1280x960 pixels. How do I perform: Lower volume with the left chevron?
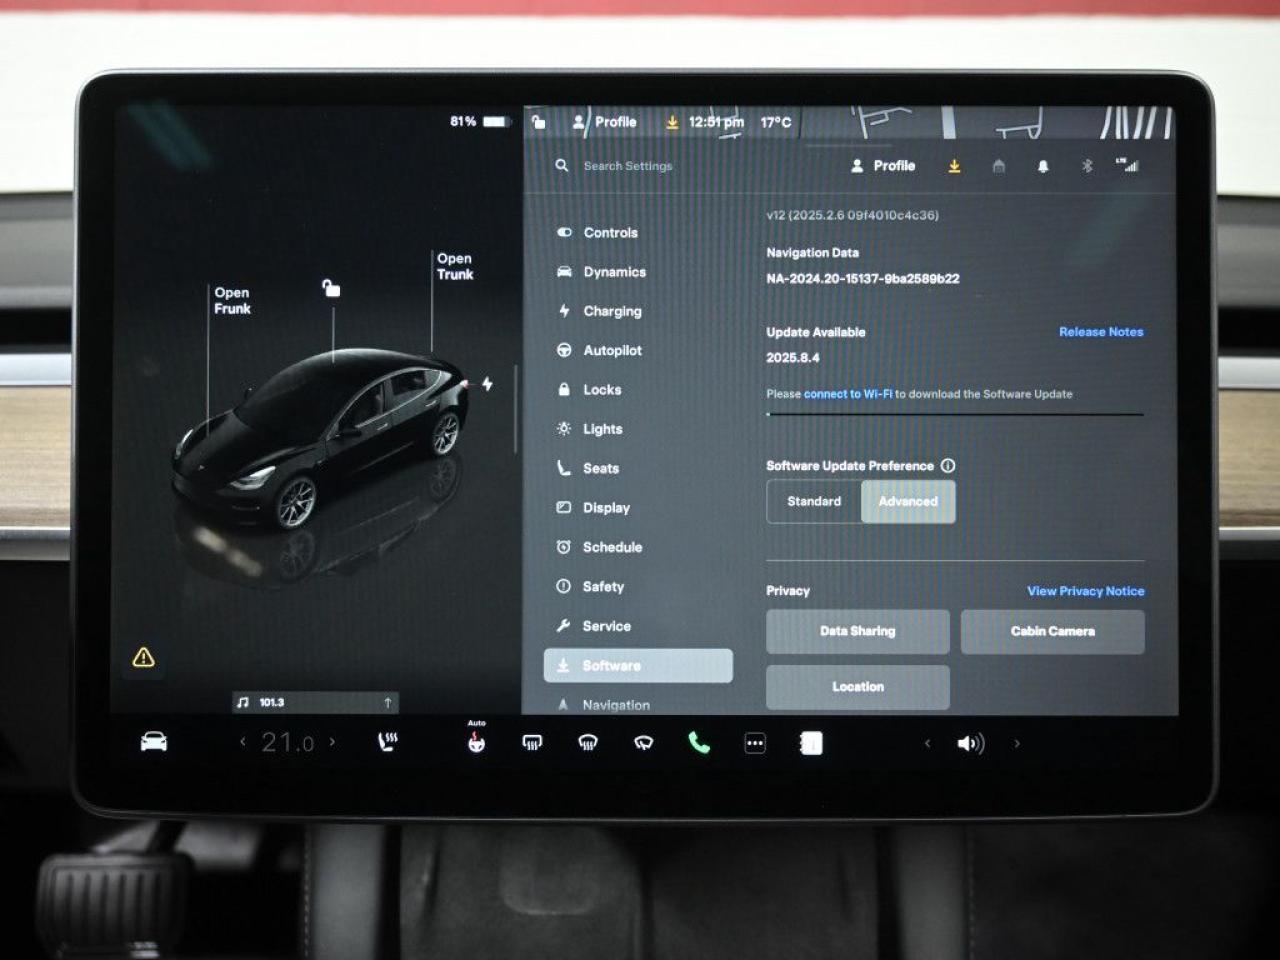pyautogui.click(x=927, y=743)
